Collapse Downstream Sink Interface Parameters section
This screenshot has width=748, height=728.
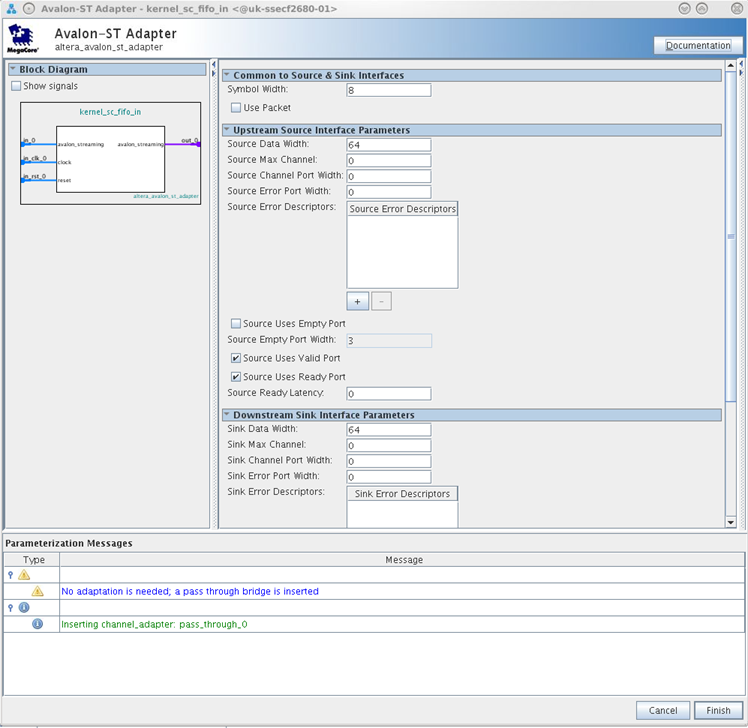pos(227,415)
